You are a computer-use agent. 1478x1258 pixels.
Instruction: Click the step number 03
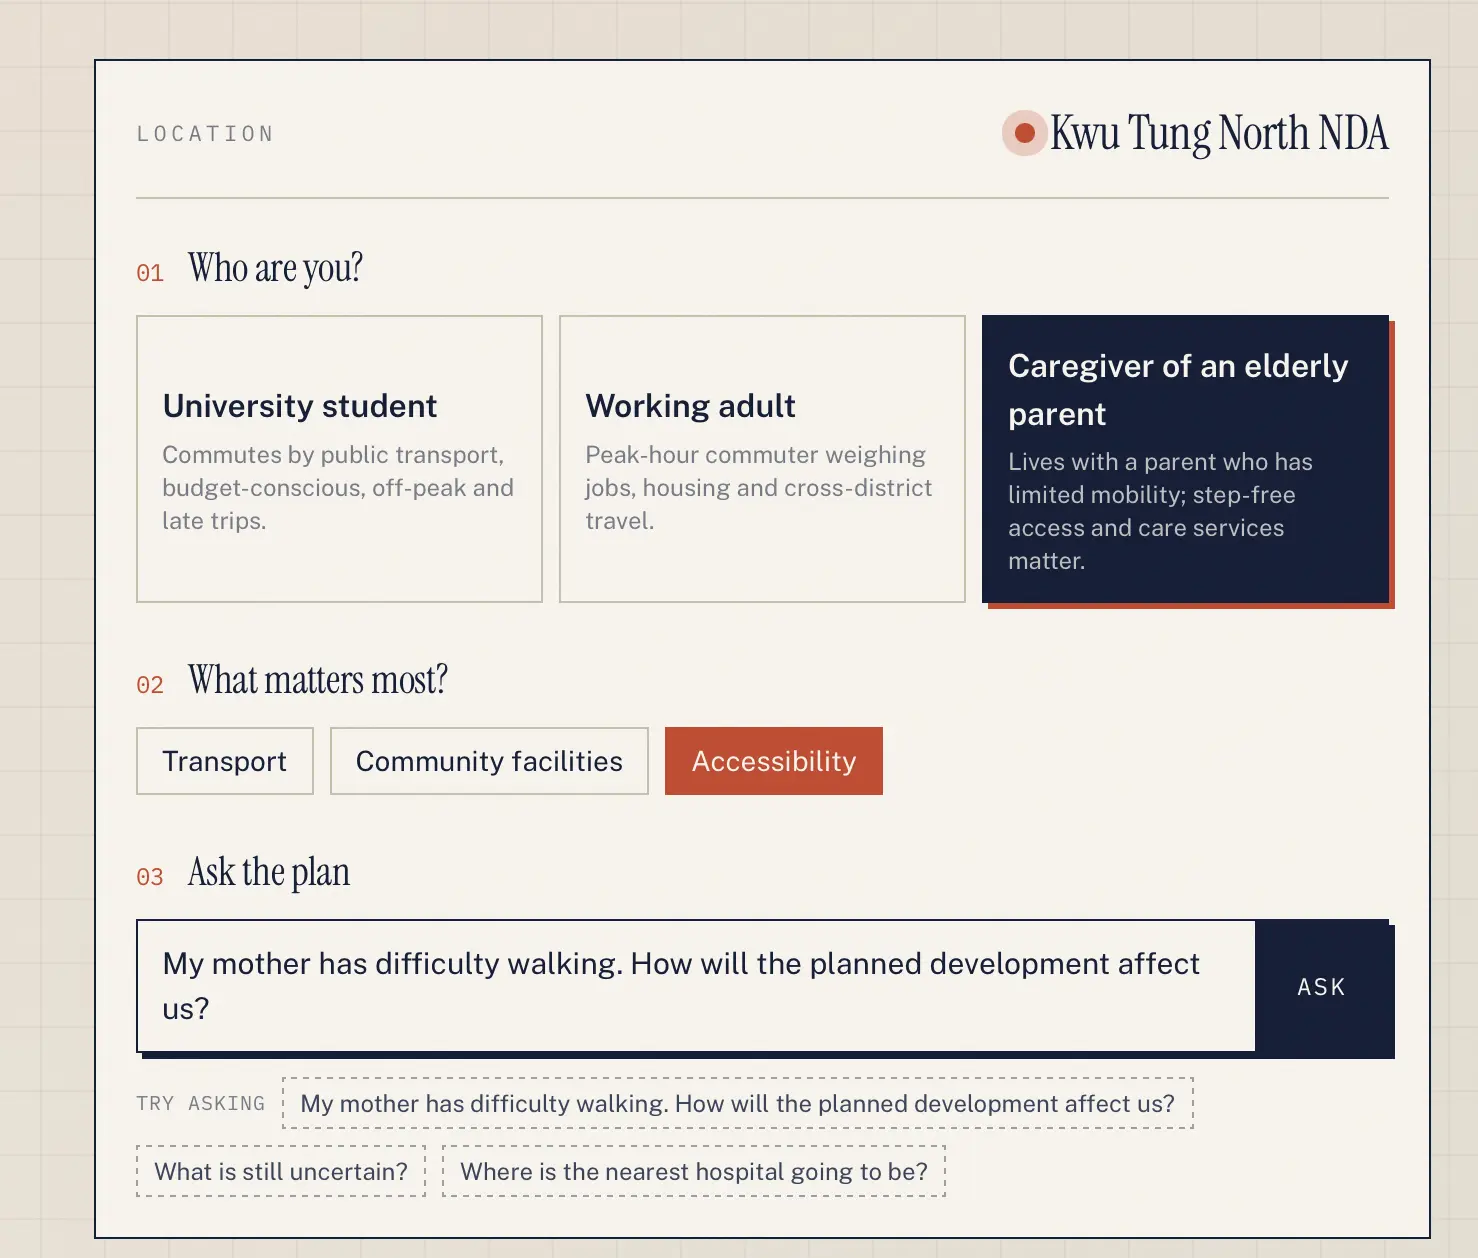click(x=150, y=877)
